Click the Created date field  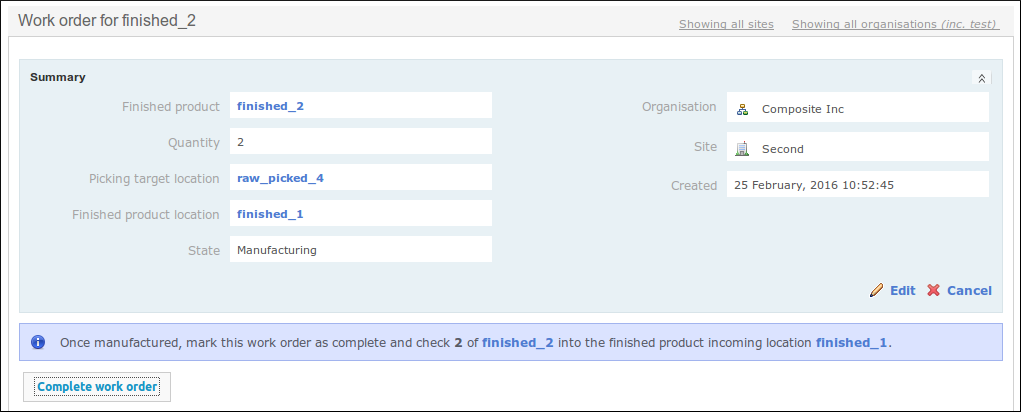pyautogui.click(x=858, y=184)
